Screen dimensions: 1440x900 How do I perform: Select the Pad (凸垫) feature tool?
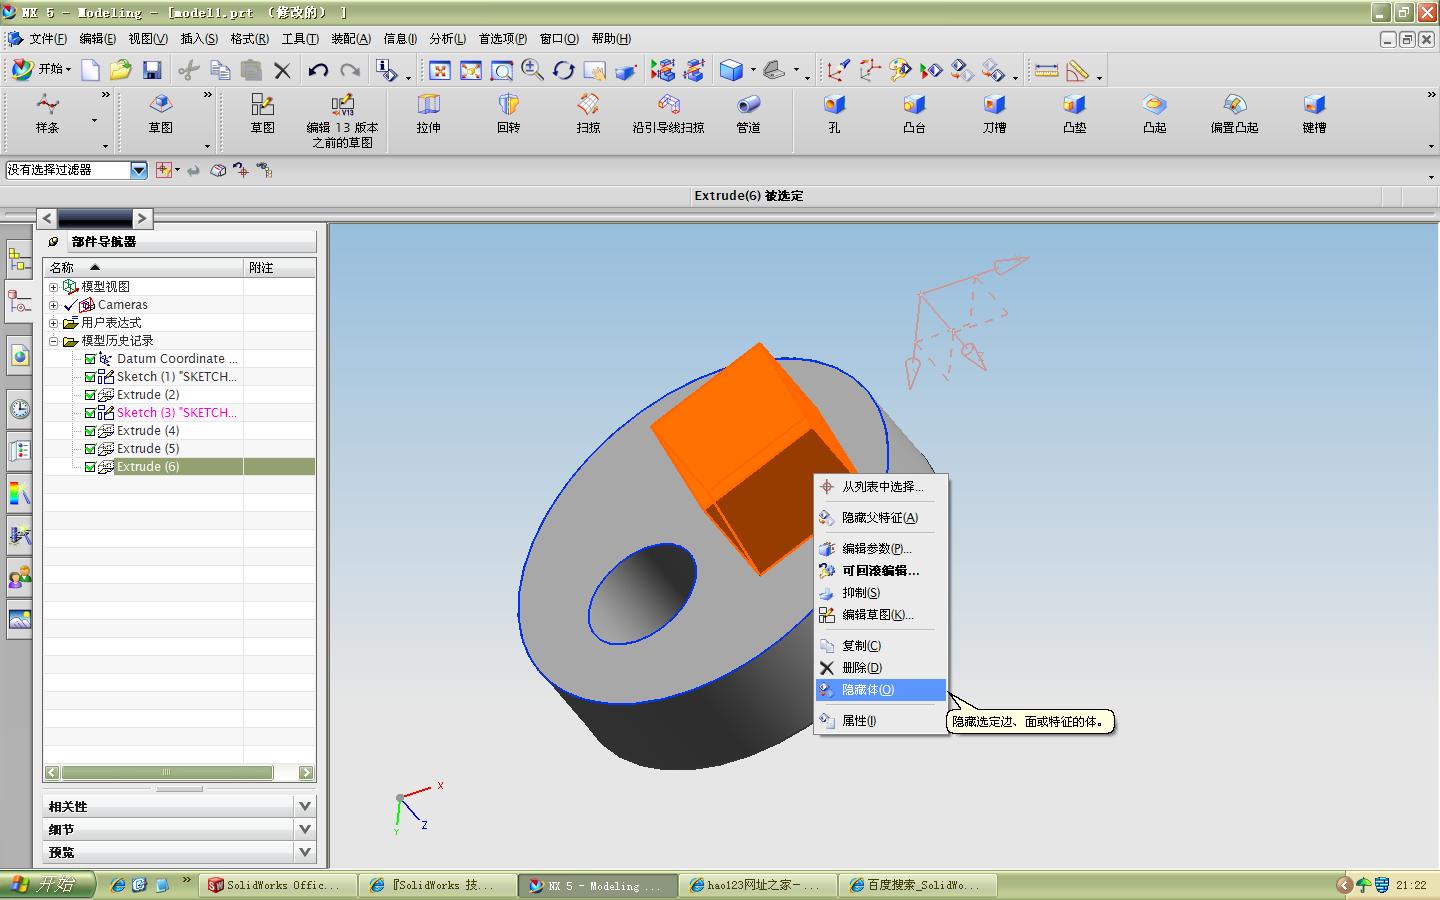click(1074, 114)
